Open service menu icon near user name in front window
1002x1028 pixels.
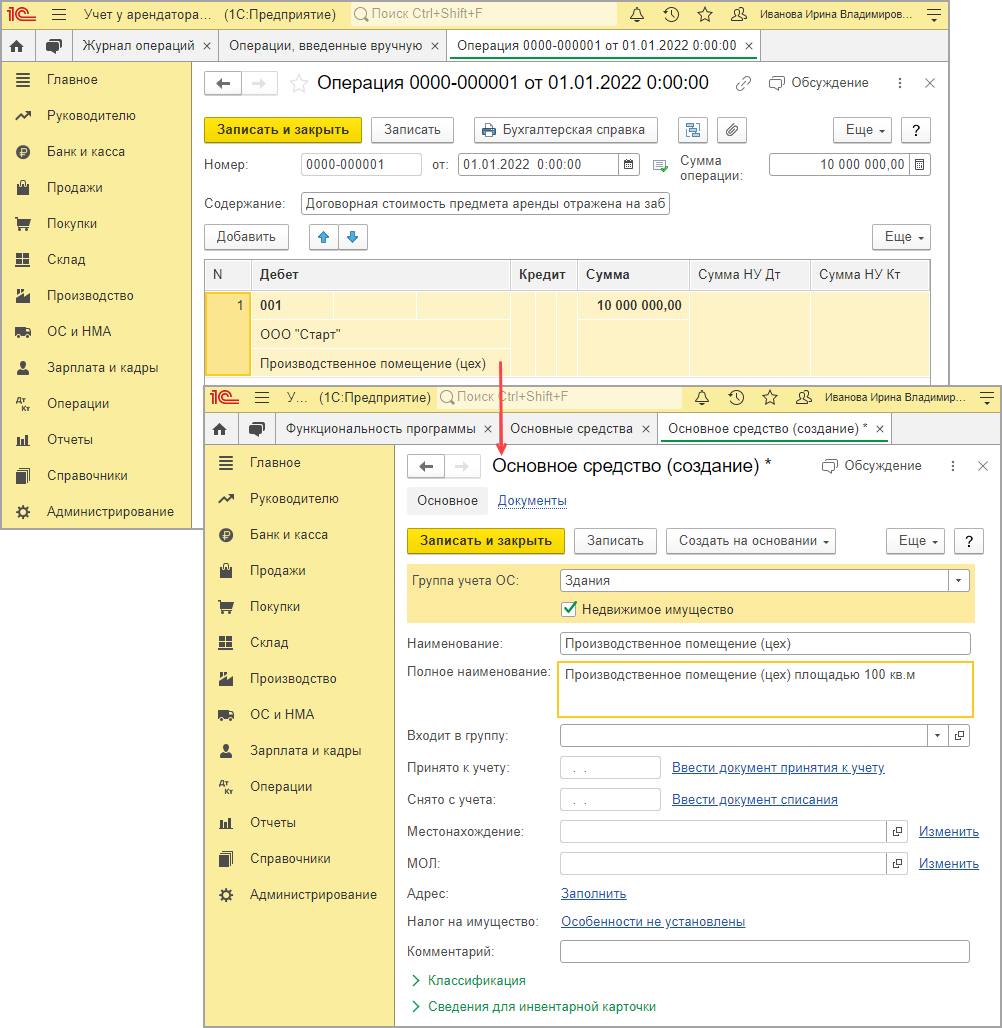(x=987, y=397)
